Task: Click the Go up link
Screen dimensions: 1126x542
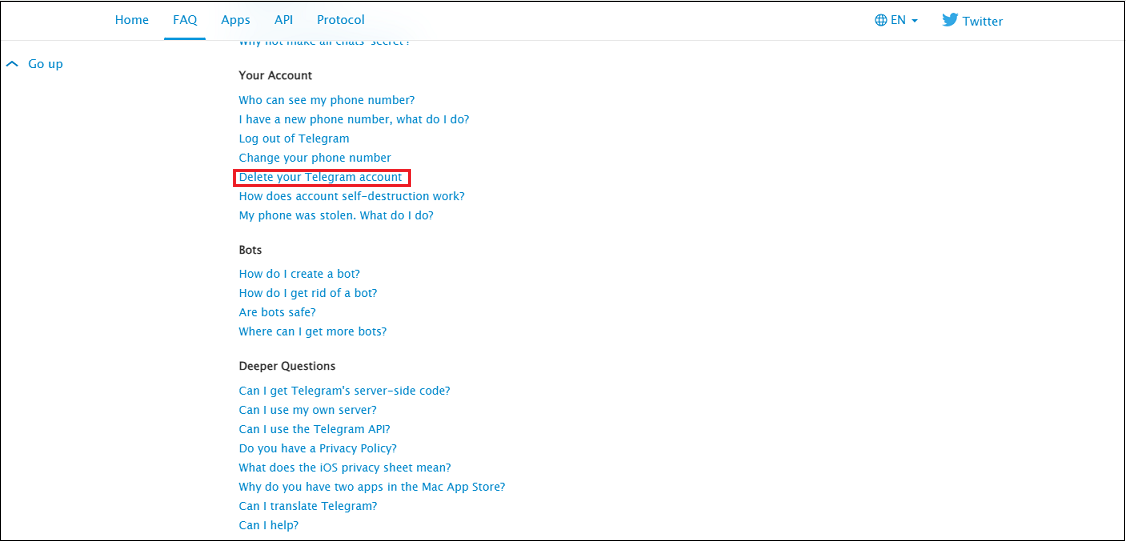Action: tap(45, 64)
